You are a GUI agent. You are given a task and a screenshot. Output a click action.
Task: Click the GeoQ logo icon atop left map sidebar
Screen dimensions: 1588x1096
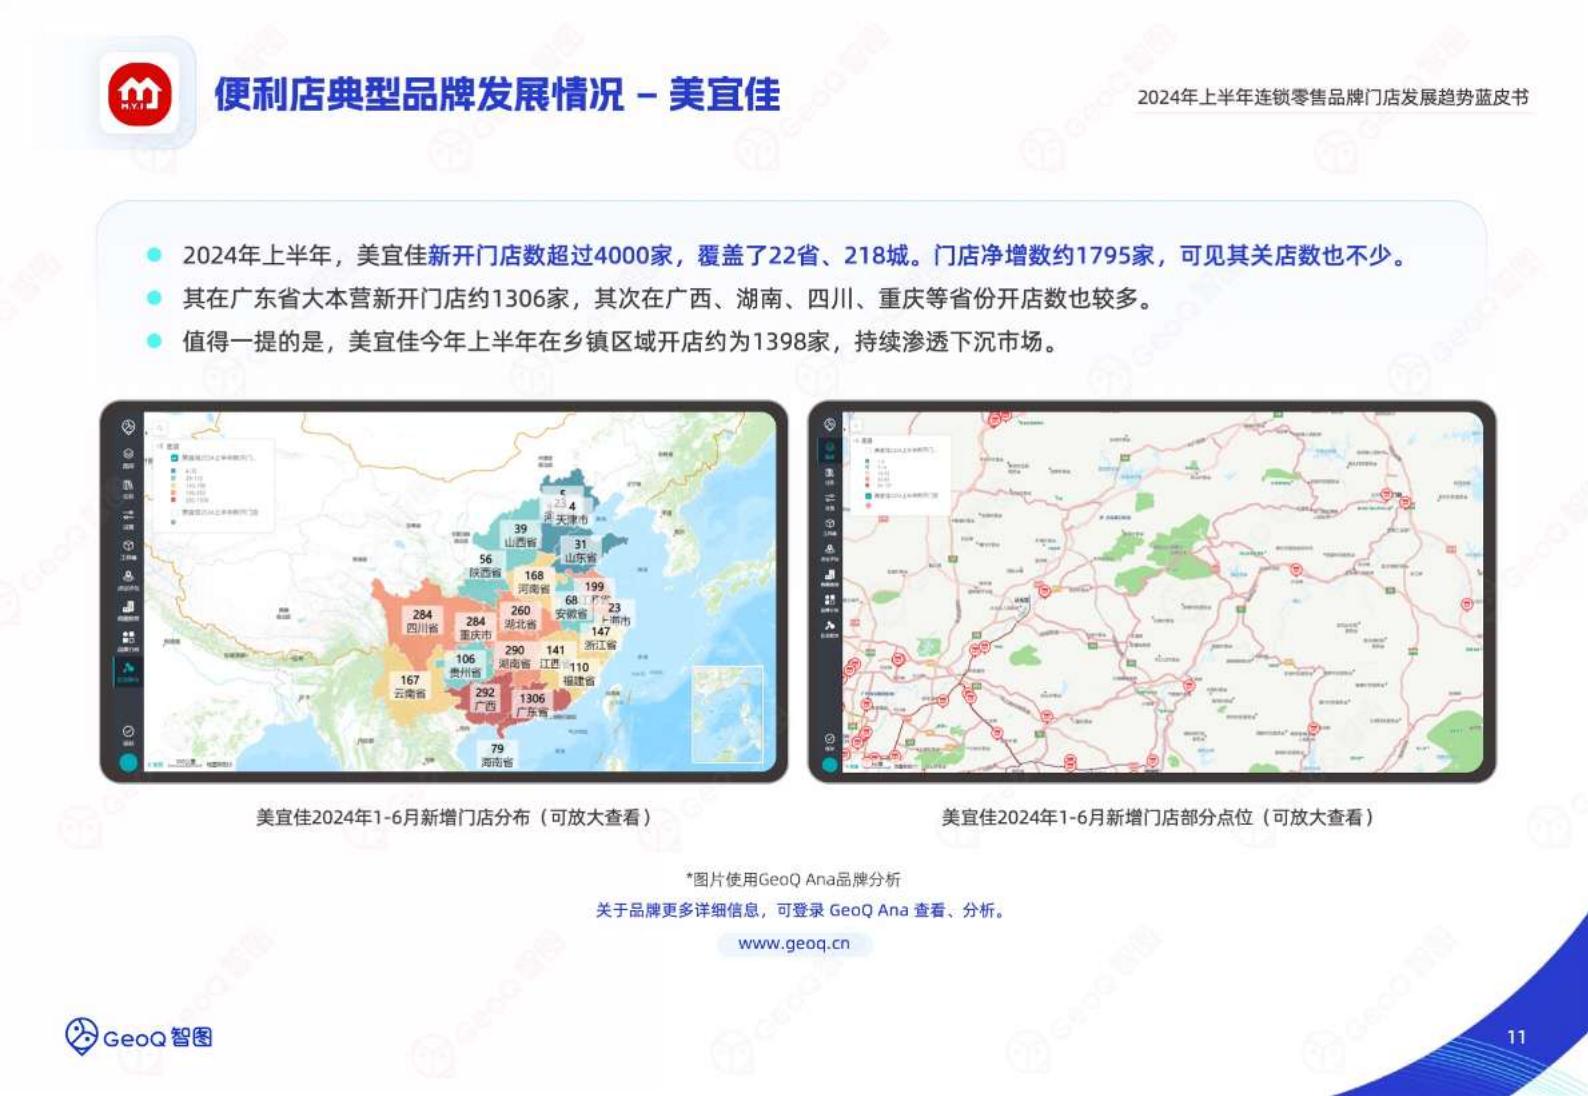point(128,427)
